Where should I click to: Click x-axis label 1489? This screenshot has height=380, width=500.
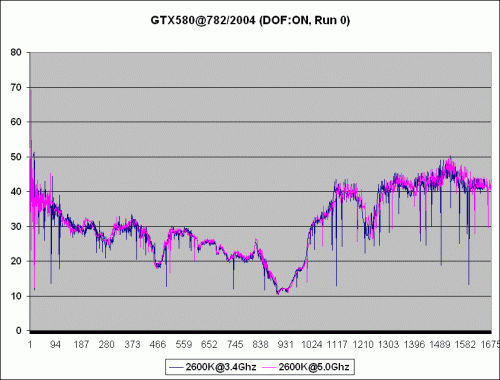click(440, 344)
